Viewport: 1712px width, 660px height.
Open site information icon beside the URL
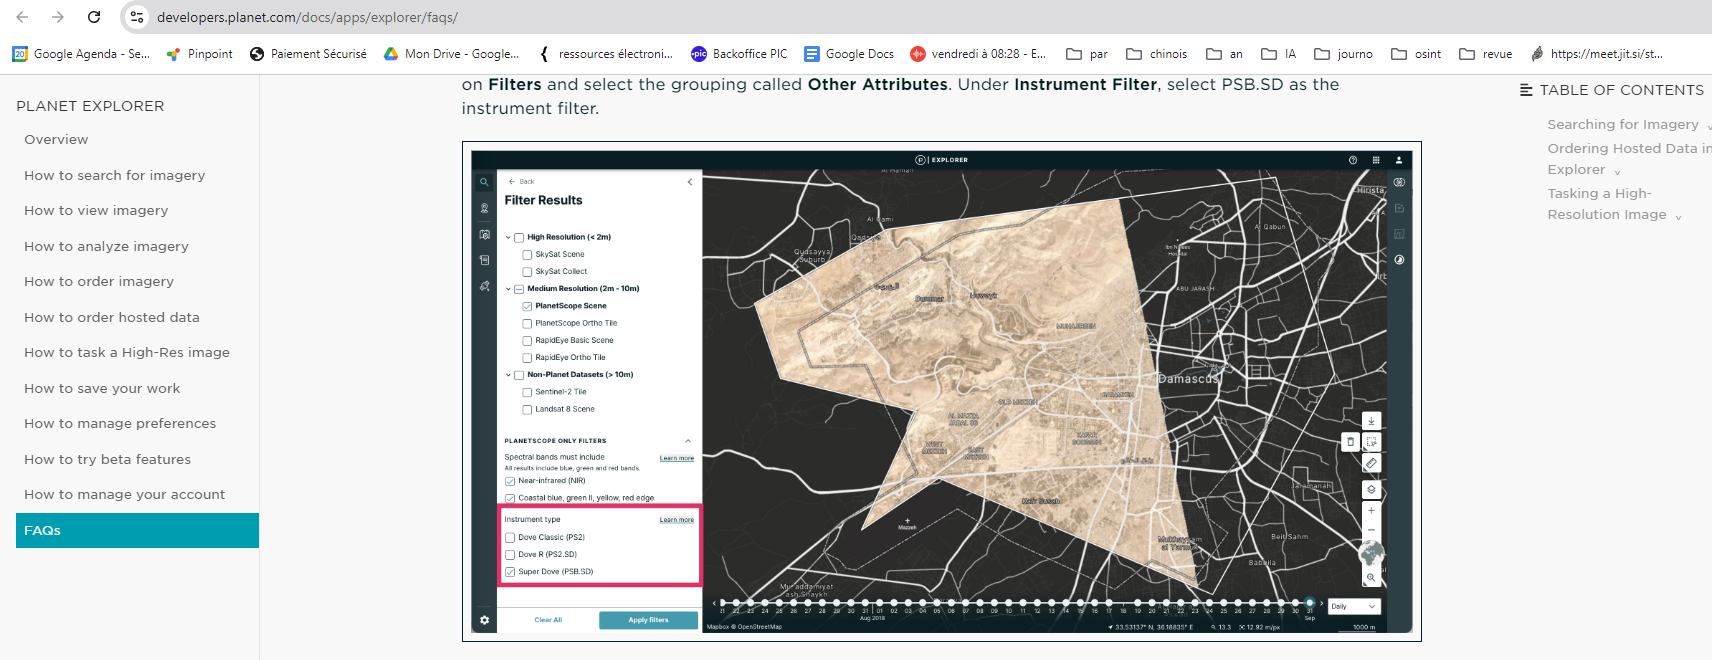[x=138, y=17]
